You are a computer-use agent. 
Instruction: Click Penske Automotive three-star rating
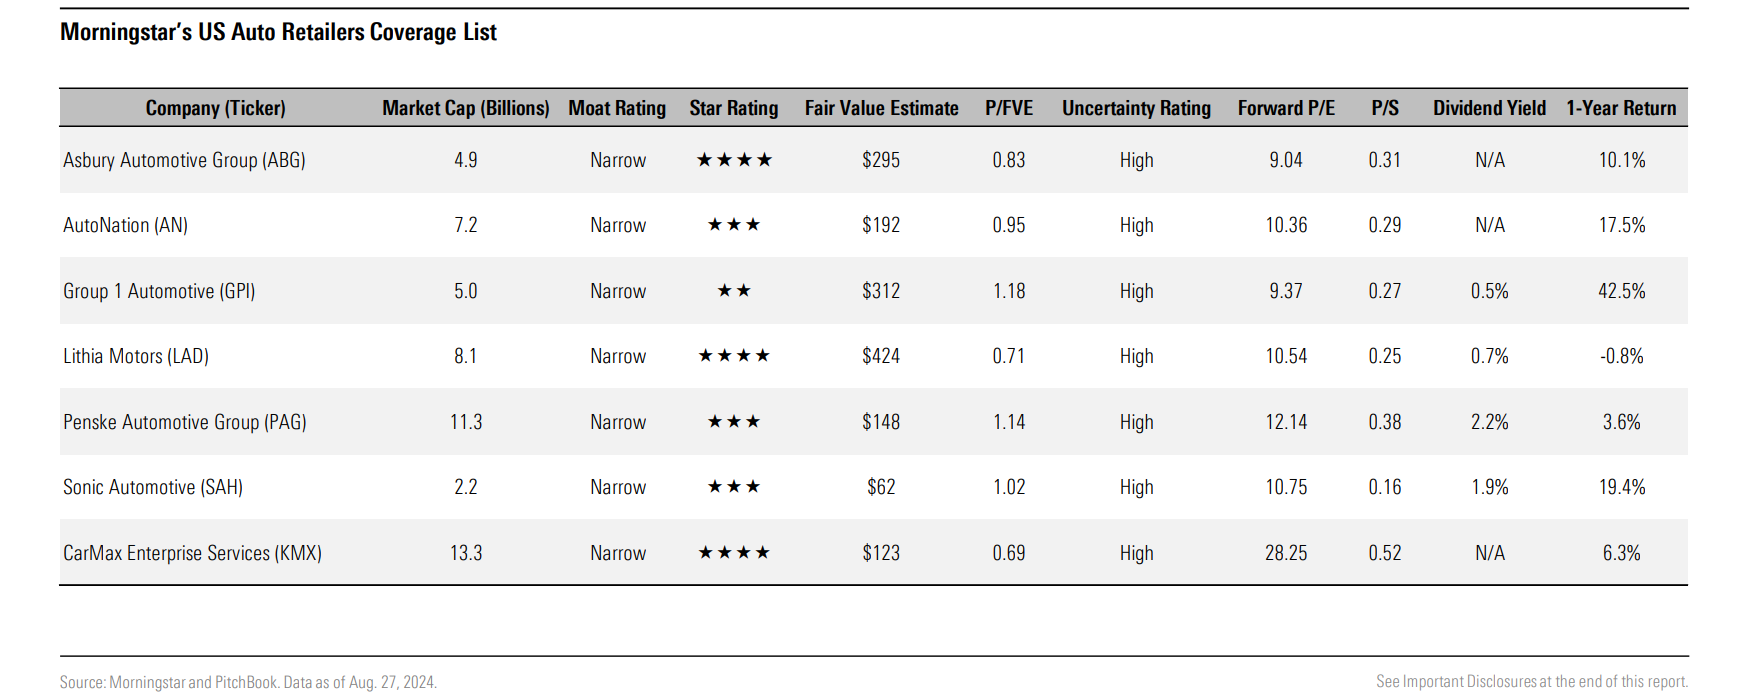734,422
